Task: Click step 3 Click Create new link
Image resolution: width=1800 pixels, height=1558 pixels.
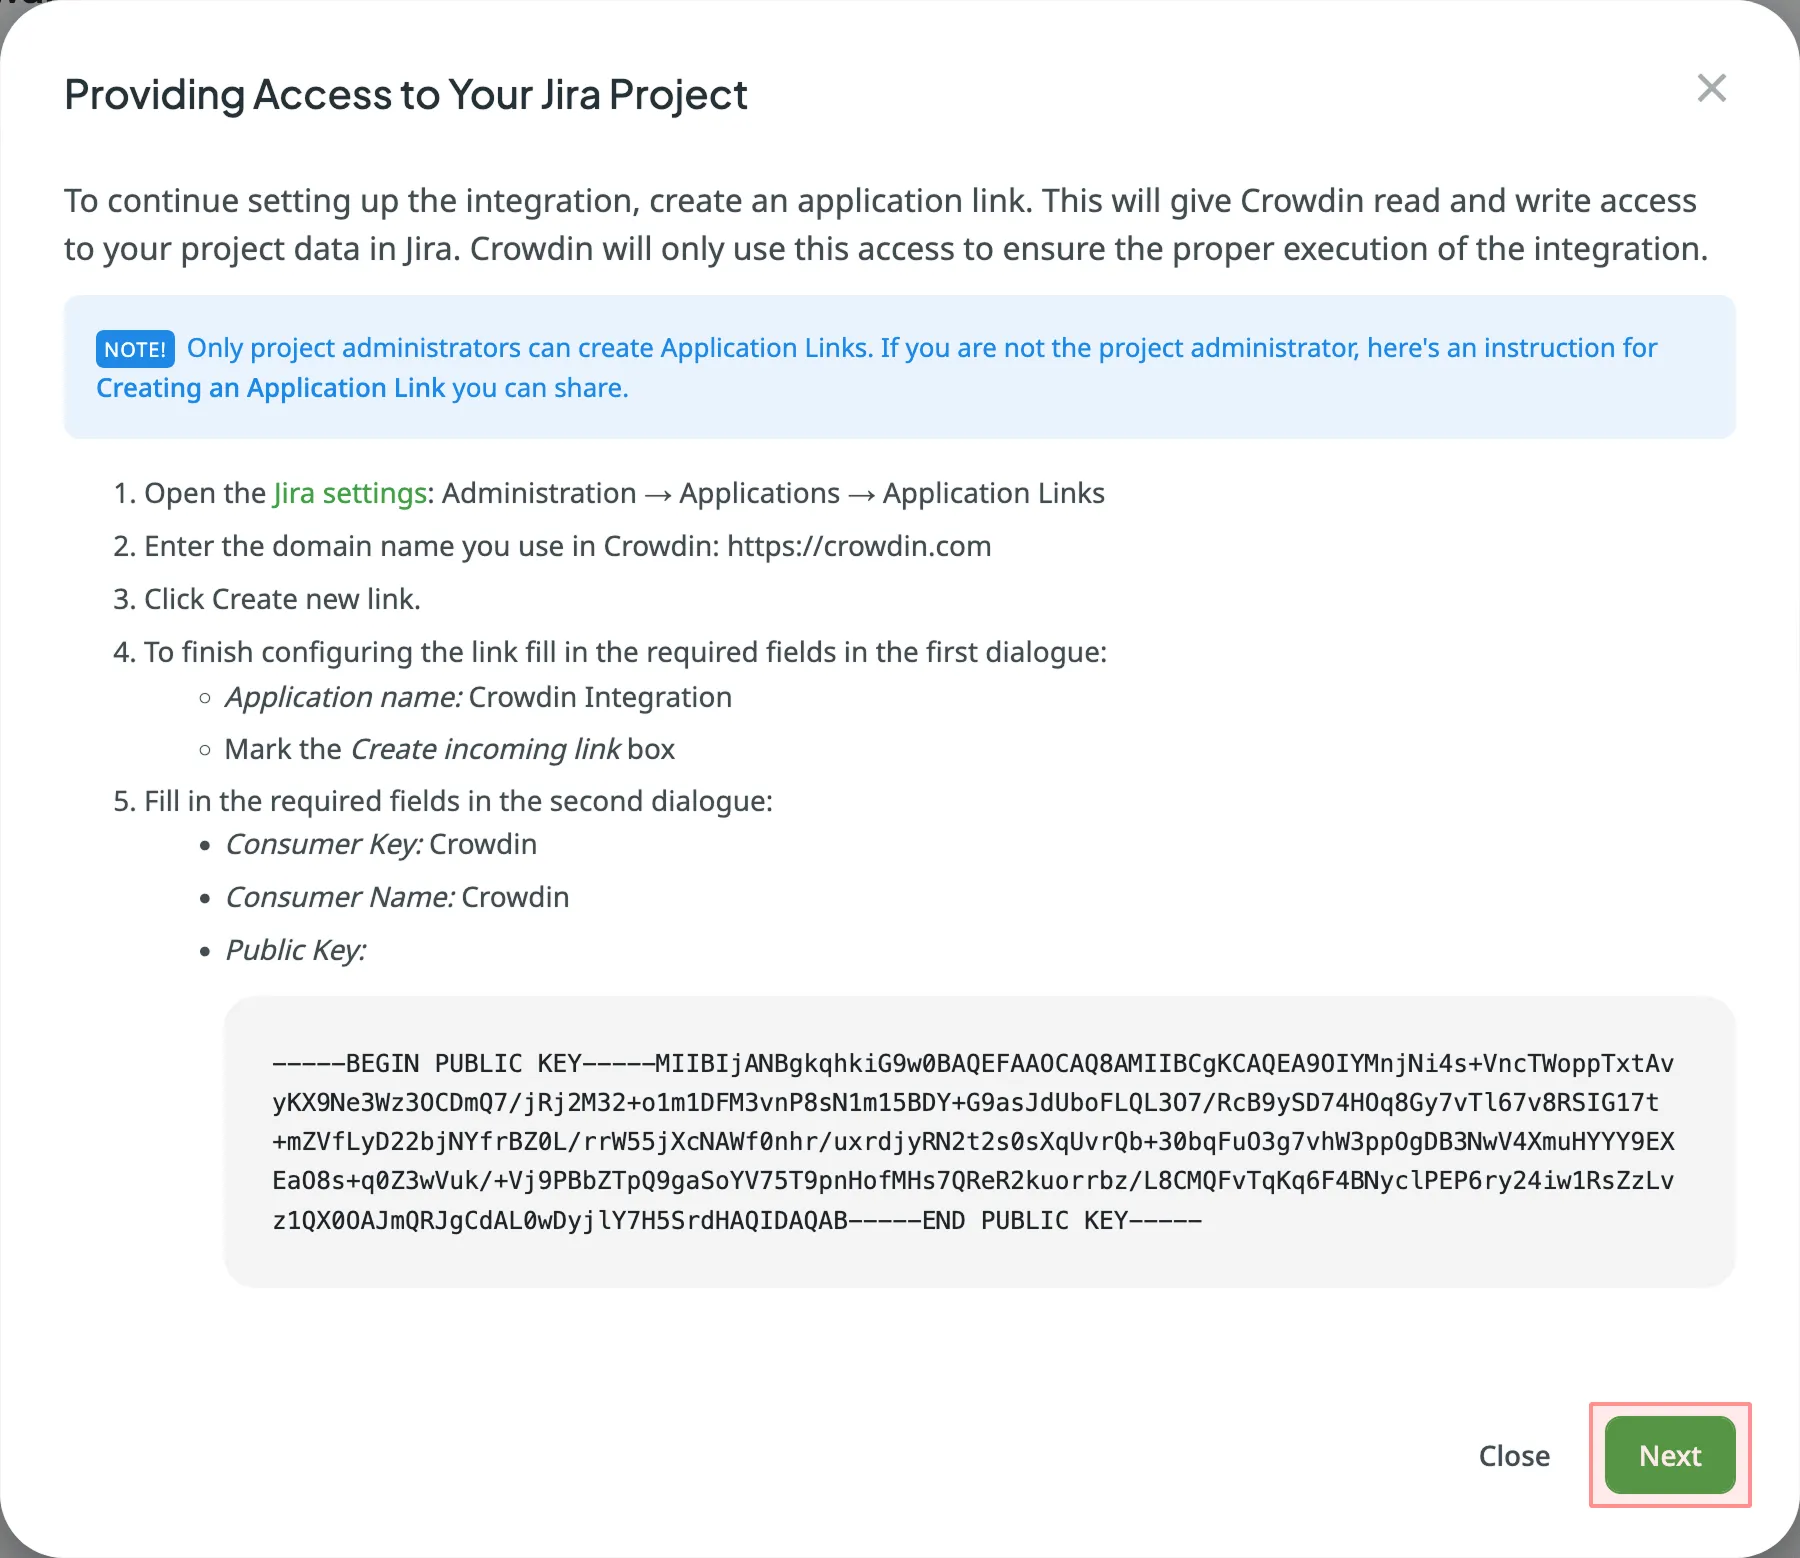Action: (267, 598)
